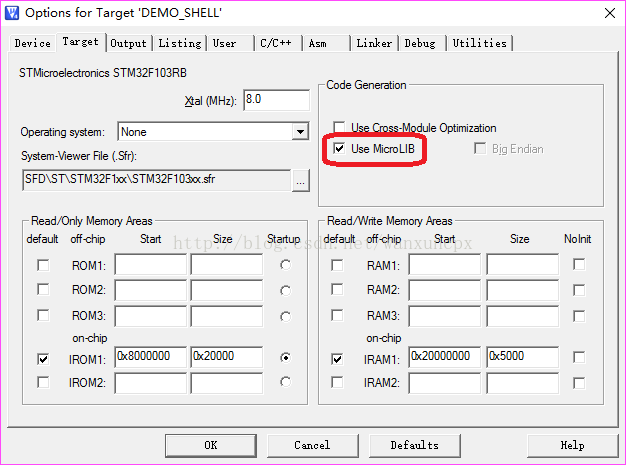Click the ROM1 Start field
The image size is (626, 465).
pos(151,264)
